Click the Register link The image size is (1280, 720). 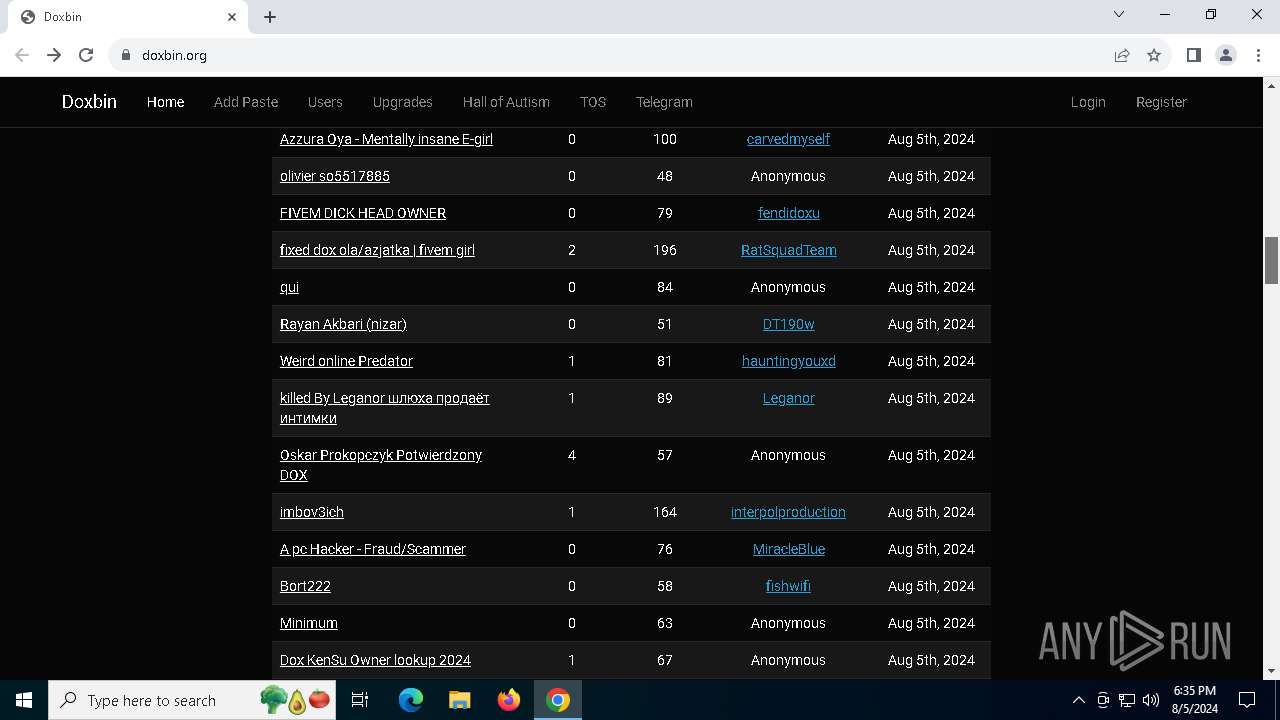[1161, 102]
